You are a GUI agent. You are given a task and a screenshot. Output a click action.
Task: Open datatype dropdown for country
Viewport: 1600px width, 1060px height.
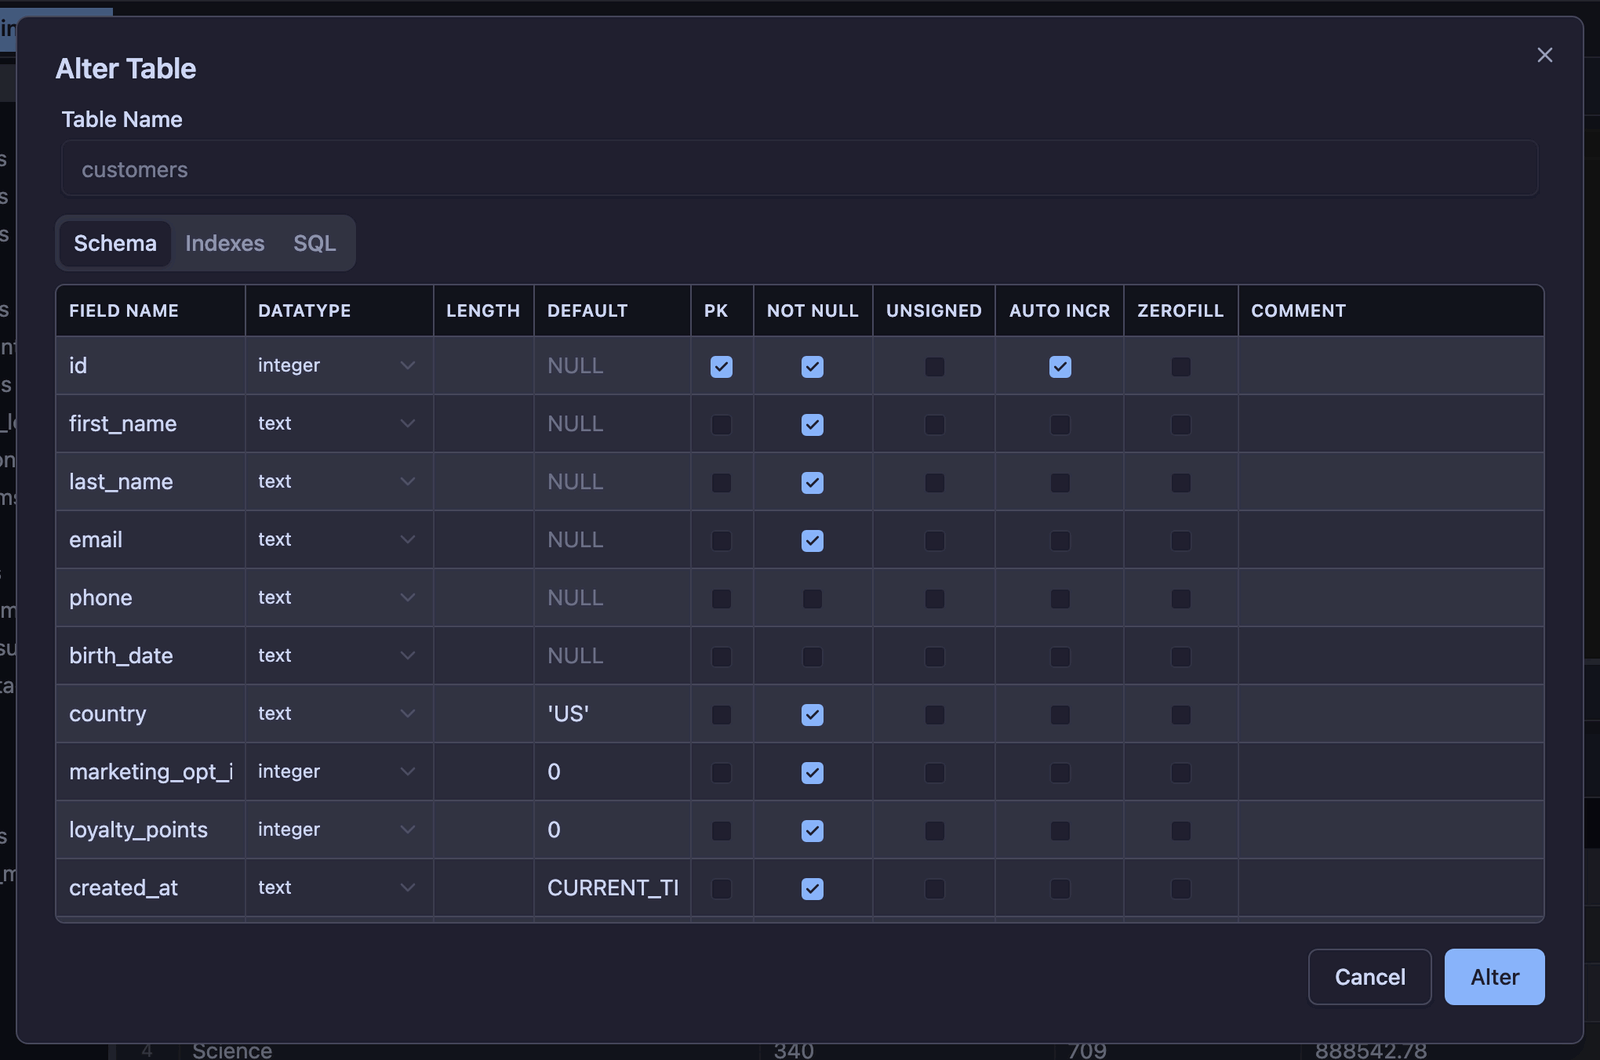tap(338, 714)
